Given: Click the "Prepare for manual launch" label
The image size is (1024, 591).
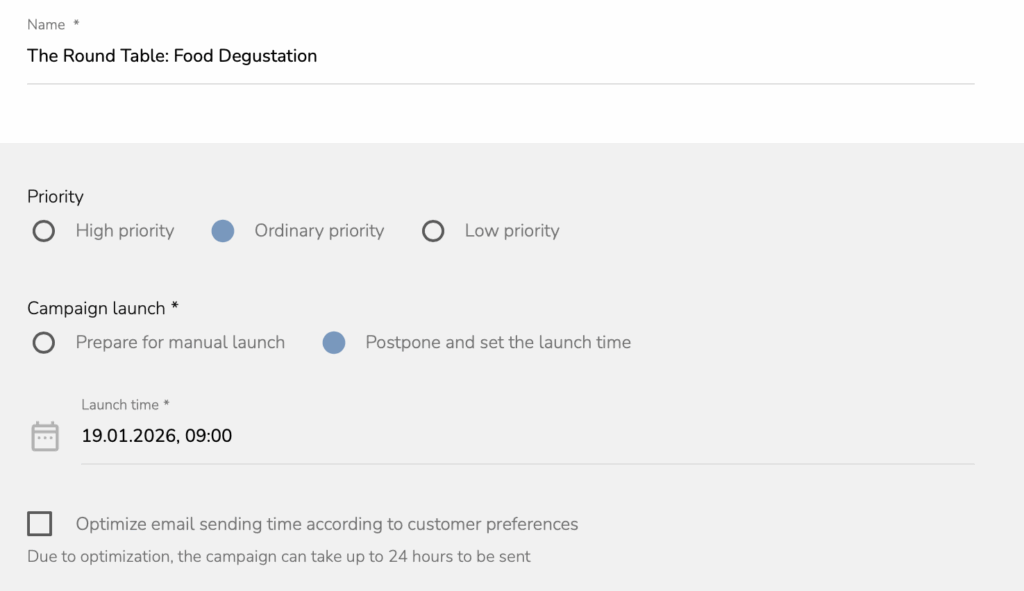Looking at the screenshot, I should [180, 342].
